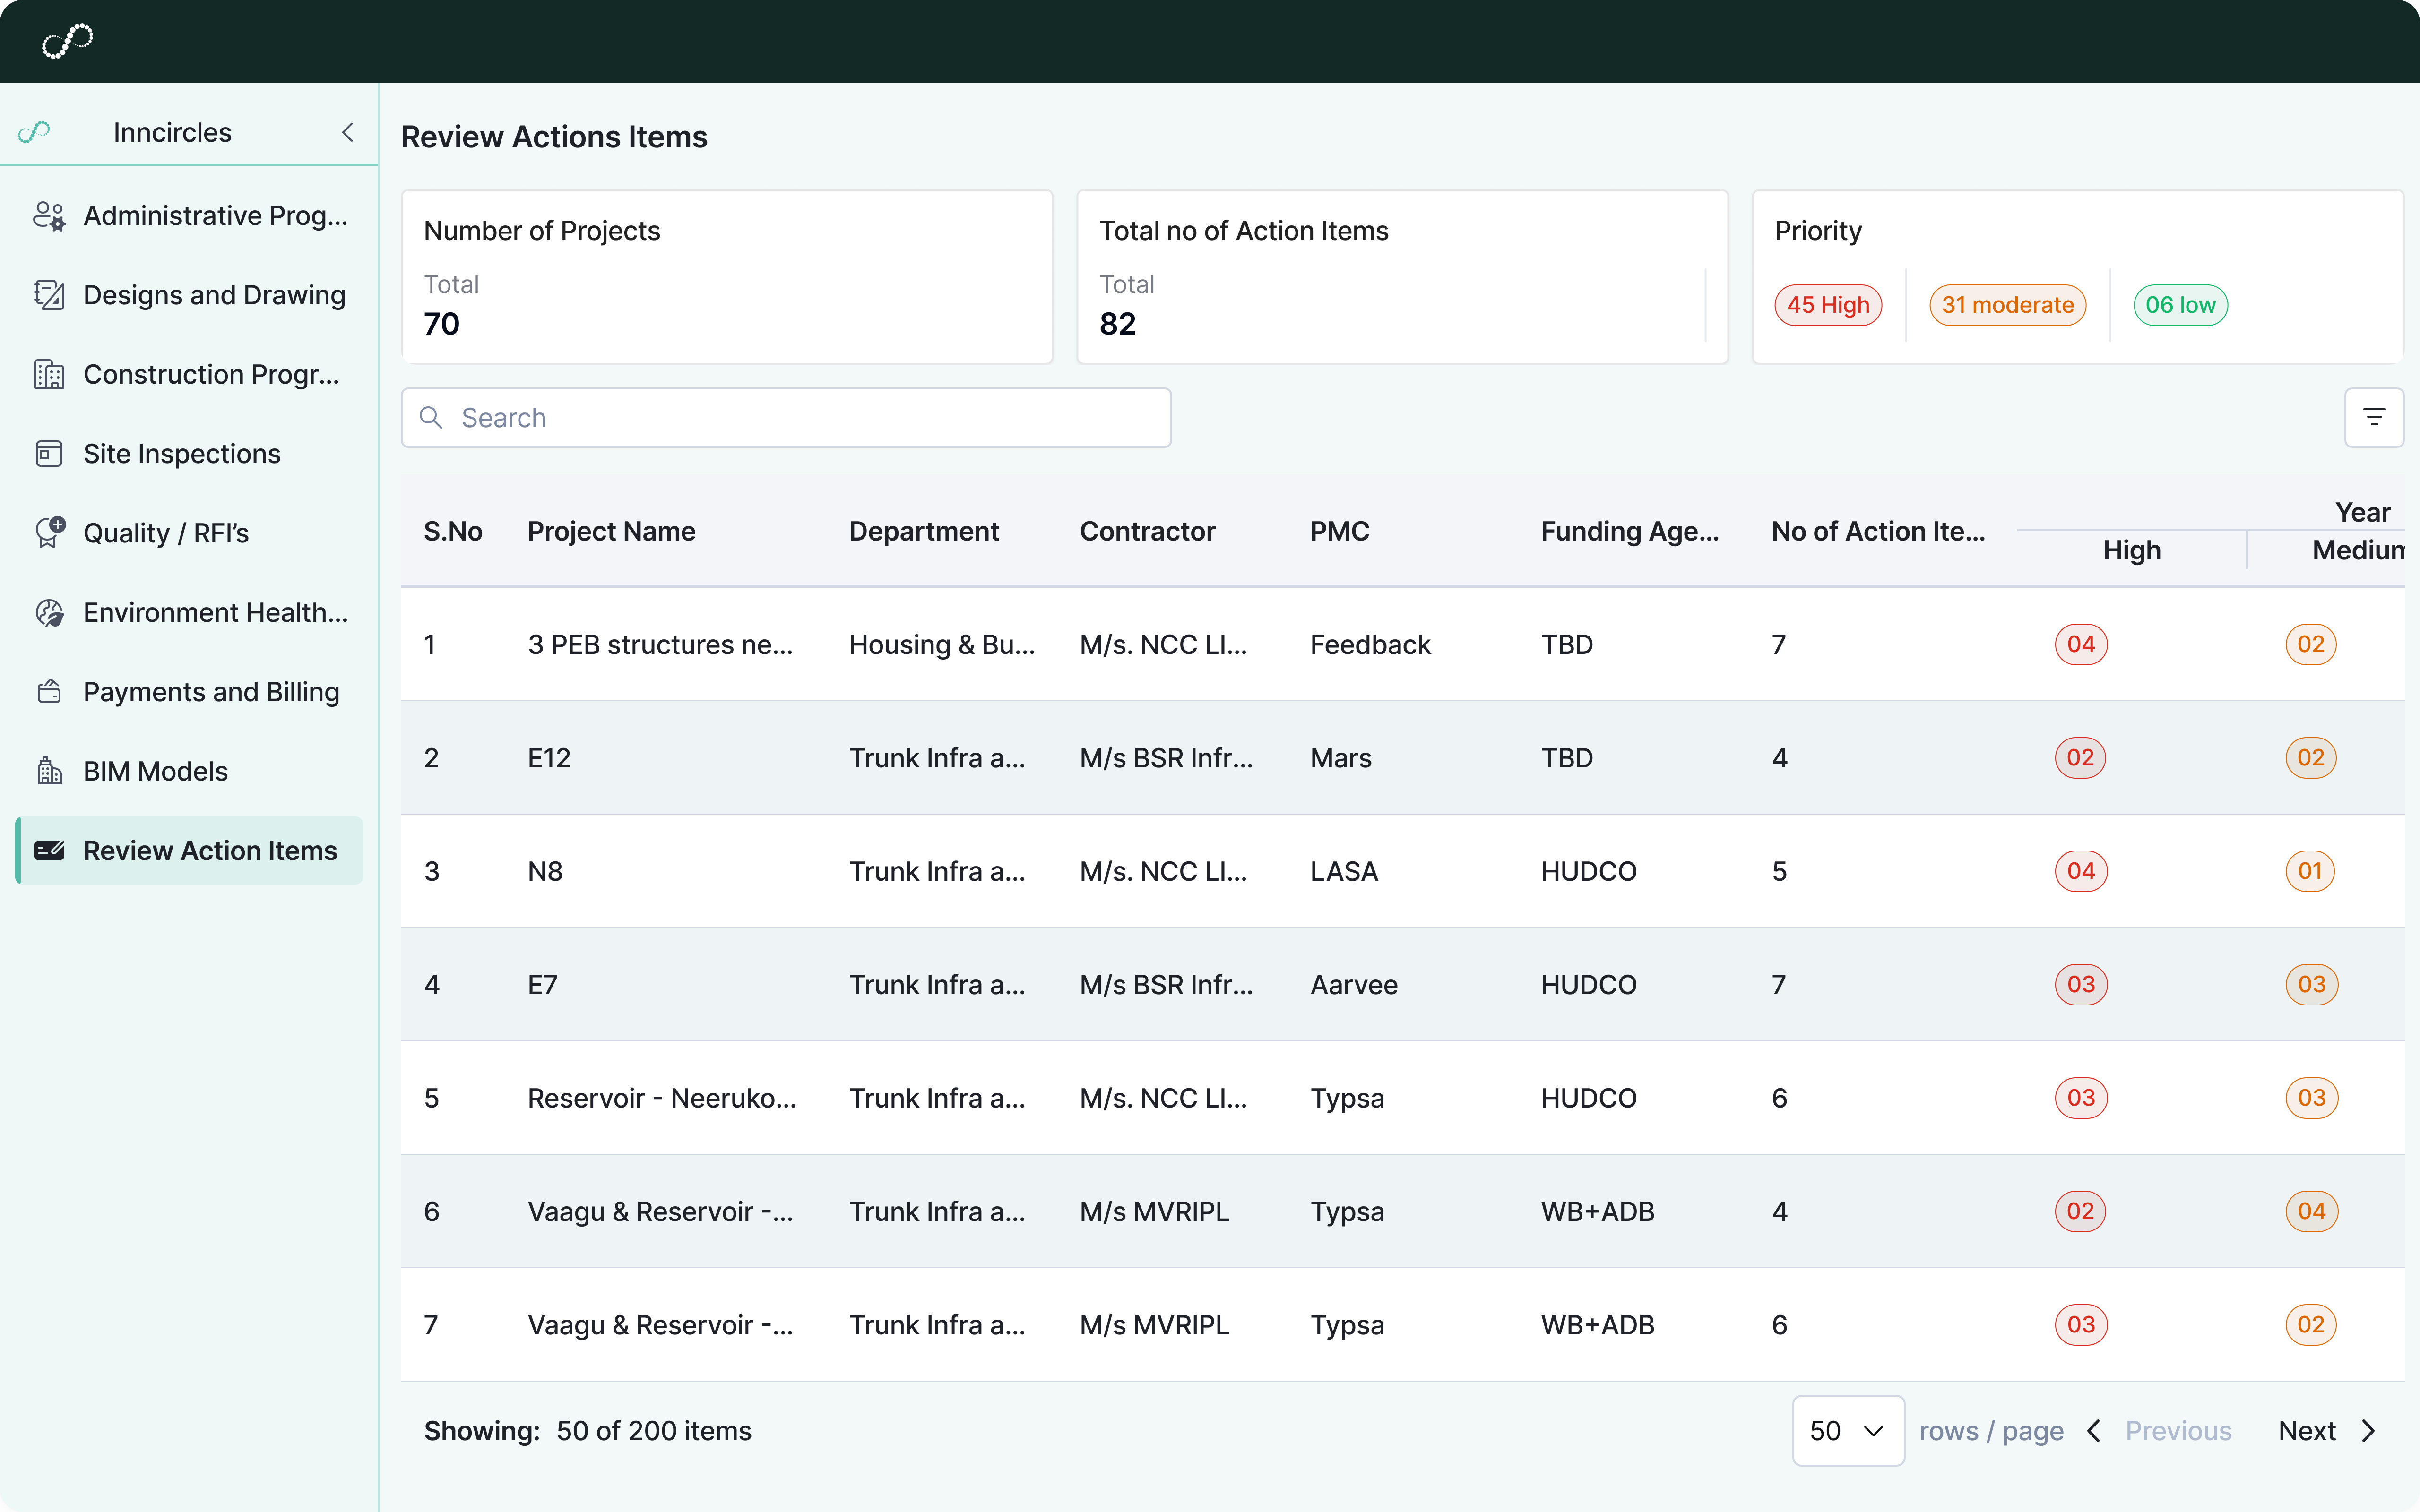
Task: Select the Designs and Drawing icon
Action: (x=49, y=294)
